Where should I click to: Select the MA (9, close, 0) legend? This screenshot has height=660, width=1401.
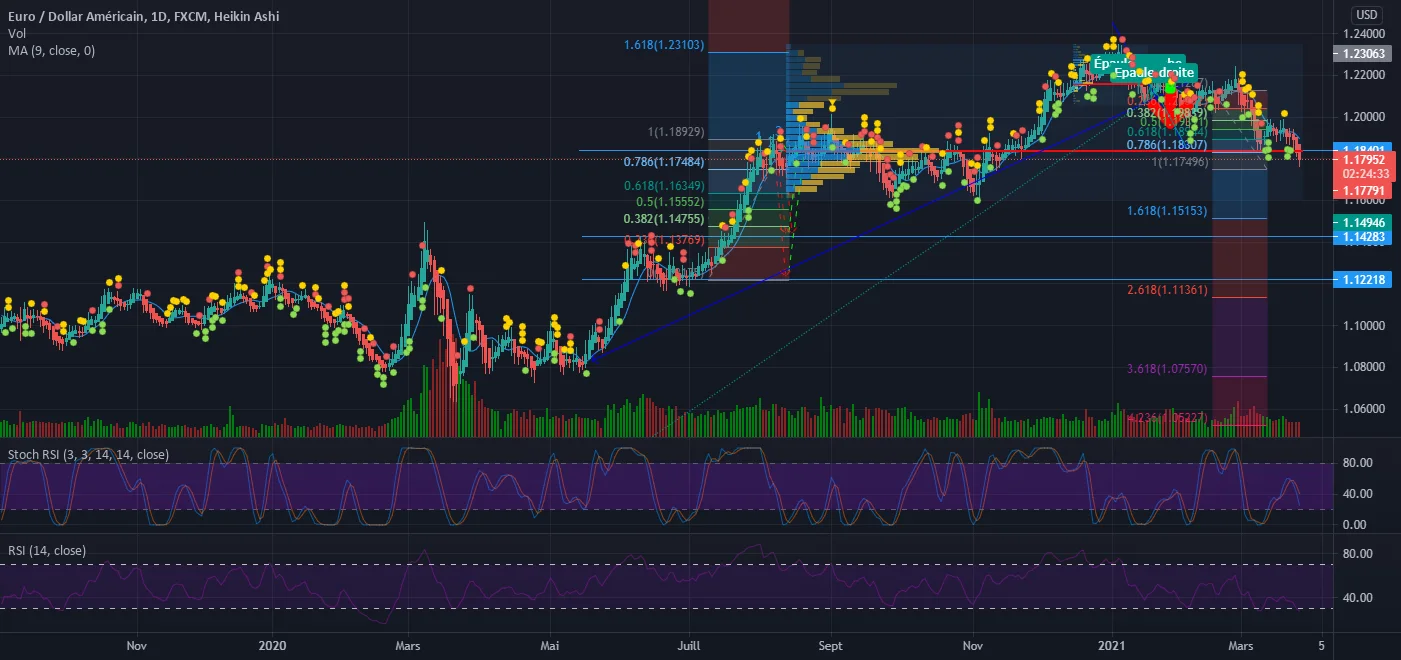tap(51, 50)
